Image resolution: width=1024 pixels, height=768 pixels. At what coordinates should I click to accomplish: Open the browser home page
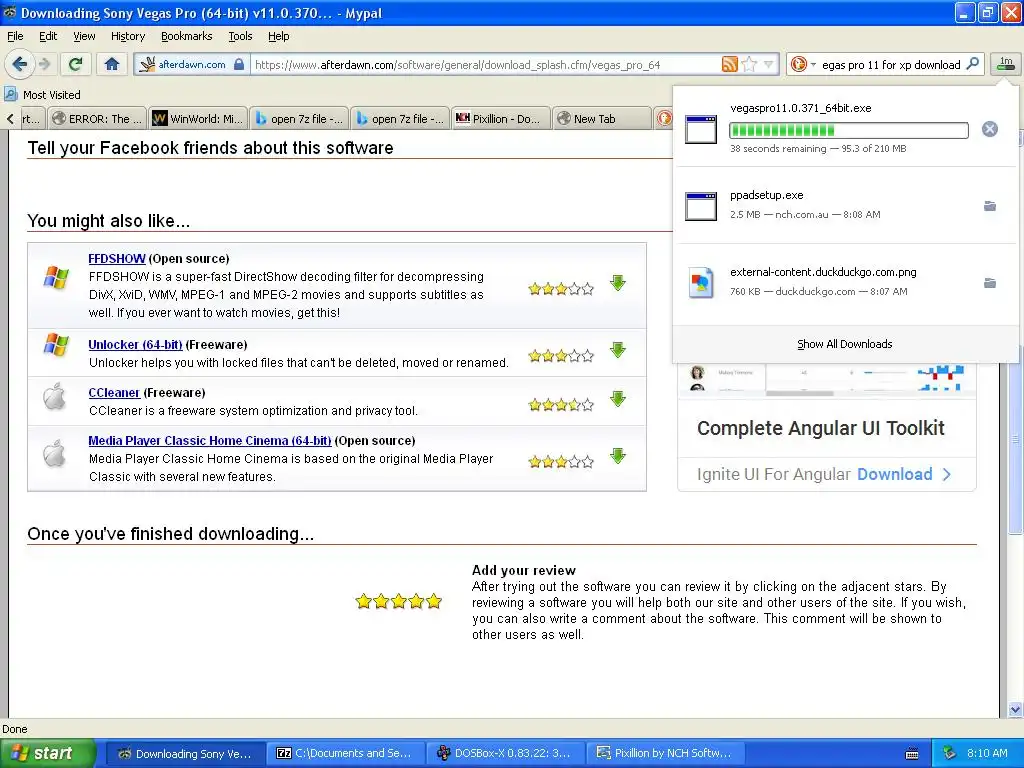(x=112, y=64)
